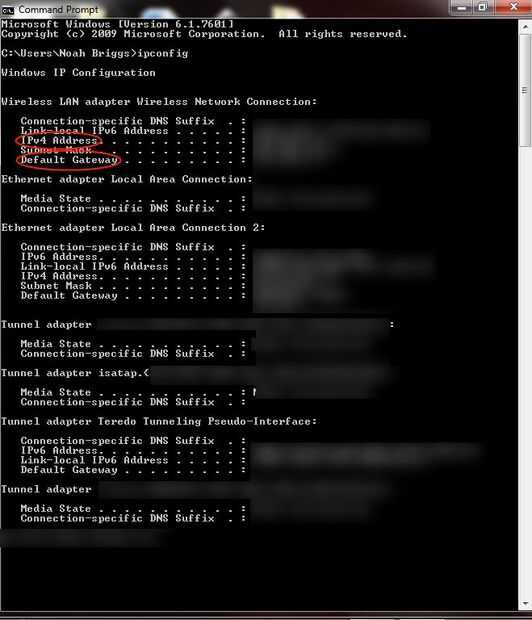Image resolution: width=532 pixels, height=620 pixels.
Task: Click the scrollbar down arrow
Action: [525, 604]
